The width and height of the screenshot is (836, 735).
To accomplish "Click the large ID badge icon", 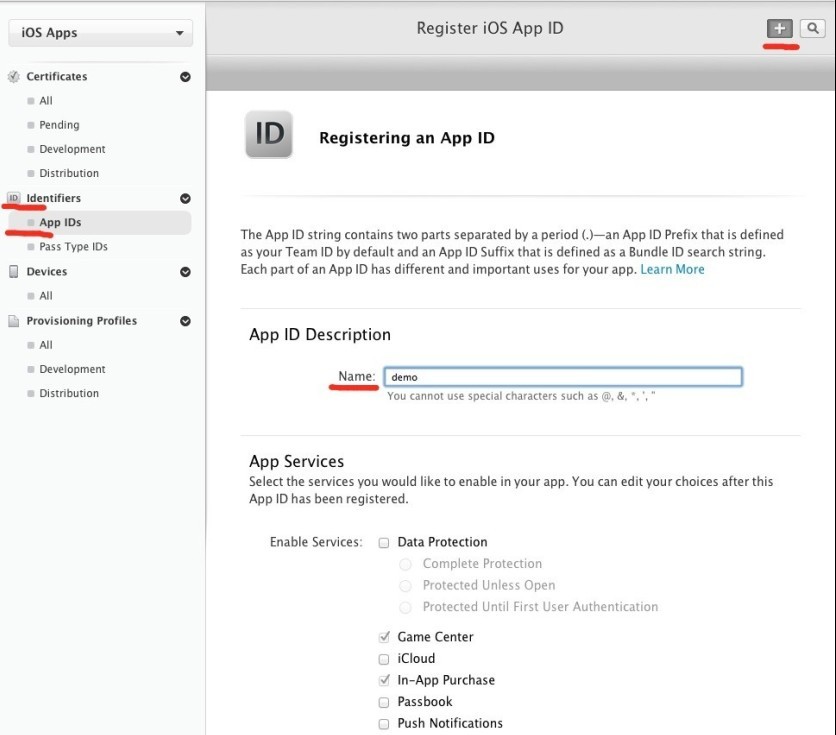I will (x=269, y=134).
